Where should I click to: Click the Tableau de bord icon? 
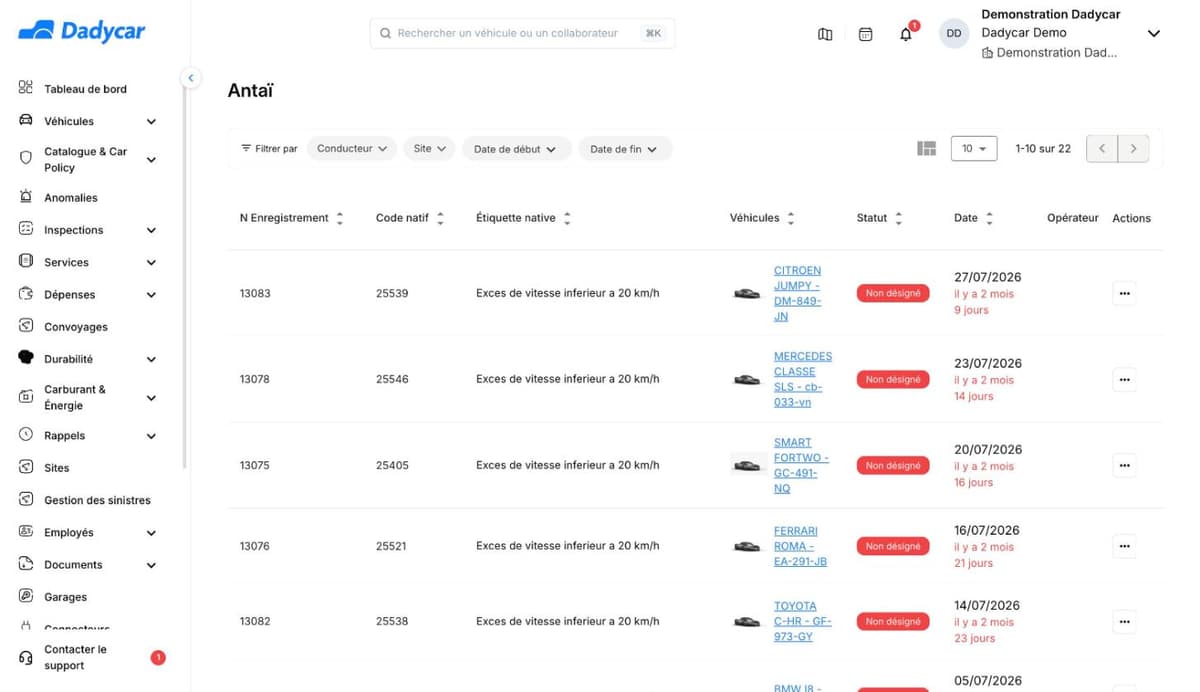26,88
